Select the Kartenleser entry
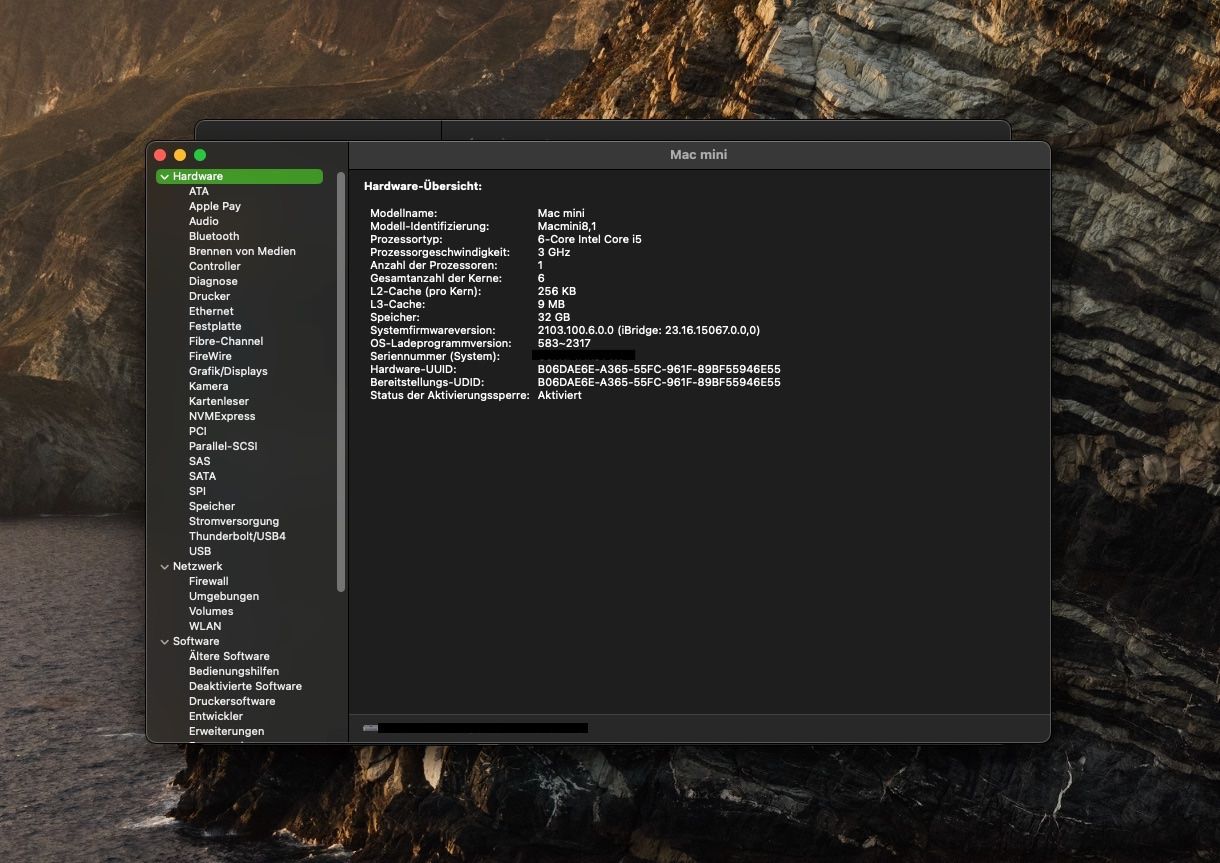 pos(219,401)
